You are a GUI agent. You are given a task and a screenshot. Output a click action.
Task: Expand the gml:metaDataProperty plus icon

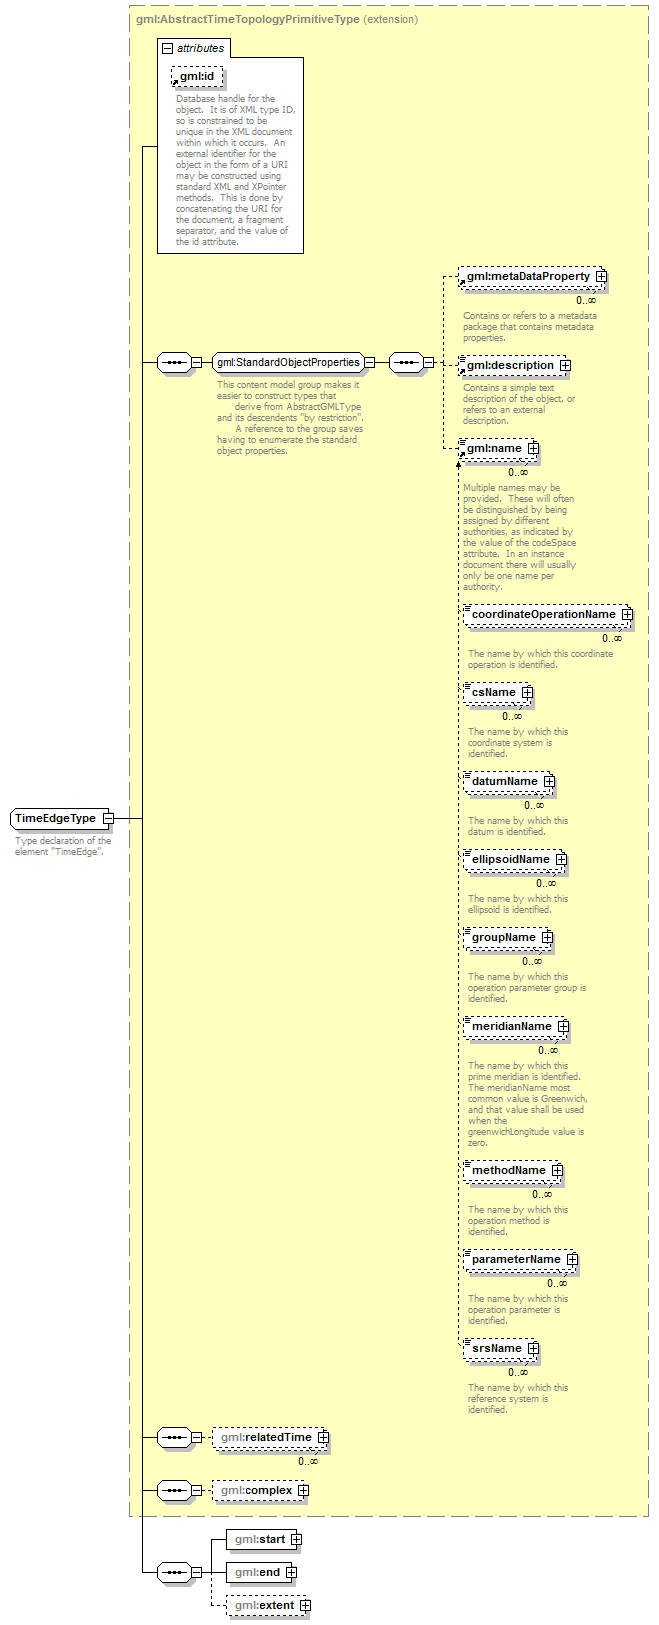601,277
